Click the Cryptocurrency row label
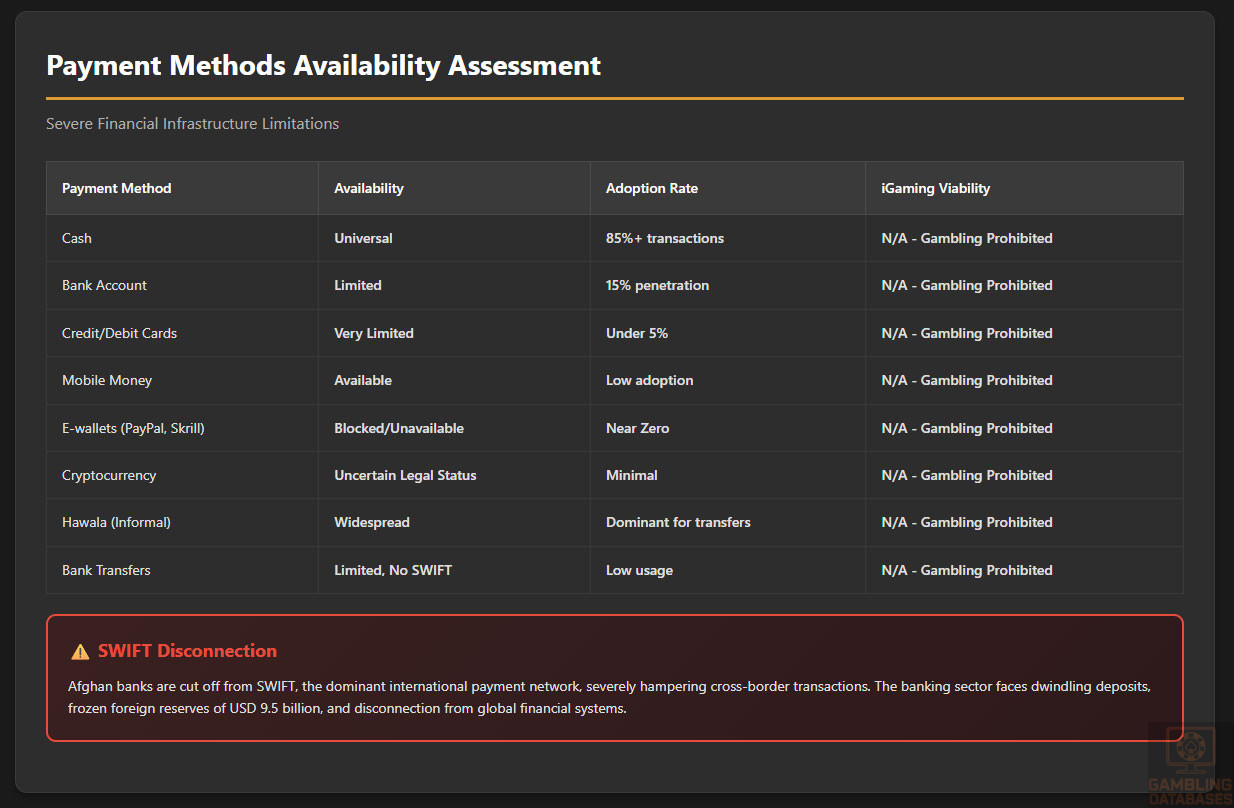 109,475
